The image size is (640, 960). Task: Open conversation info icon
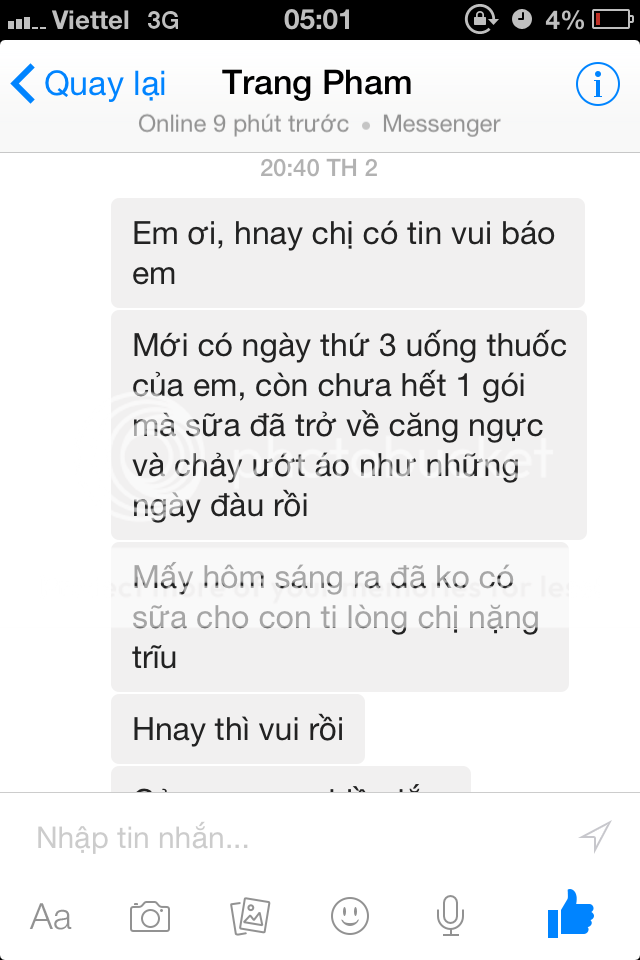click(597, 84)
